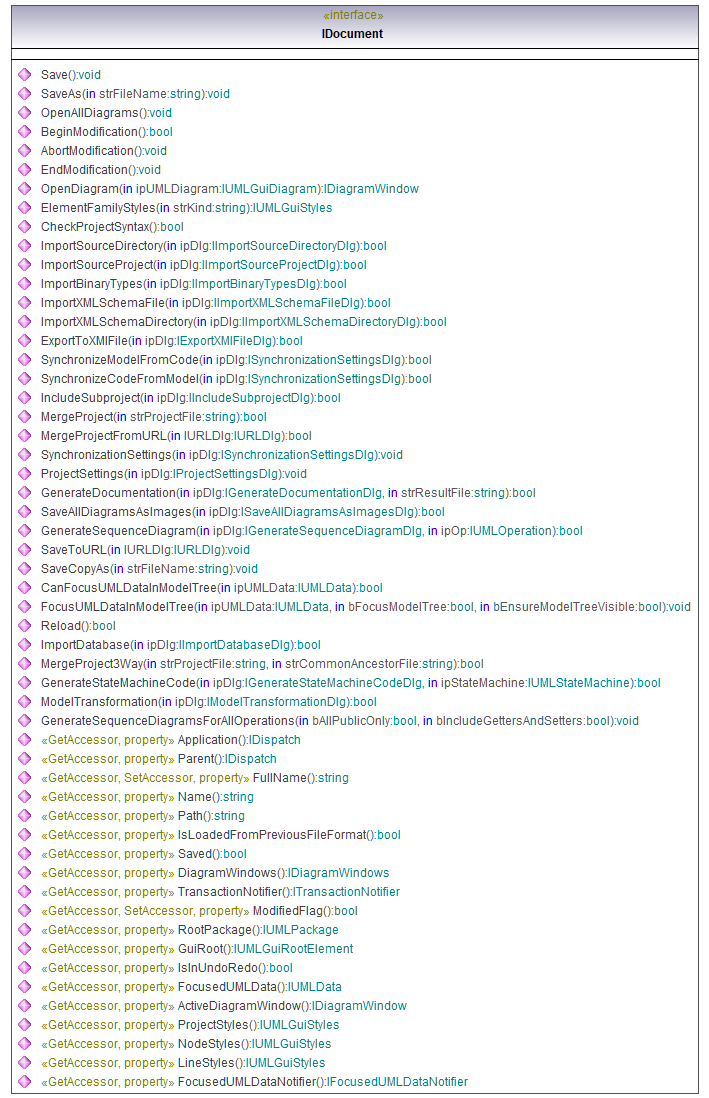709x1098 pixels.
Task: Click the icon next to FocusedUMLDataNotifier property
Action: (x=24, y=1082)
